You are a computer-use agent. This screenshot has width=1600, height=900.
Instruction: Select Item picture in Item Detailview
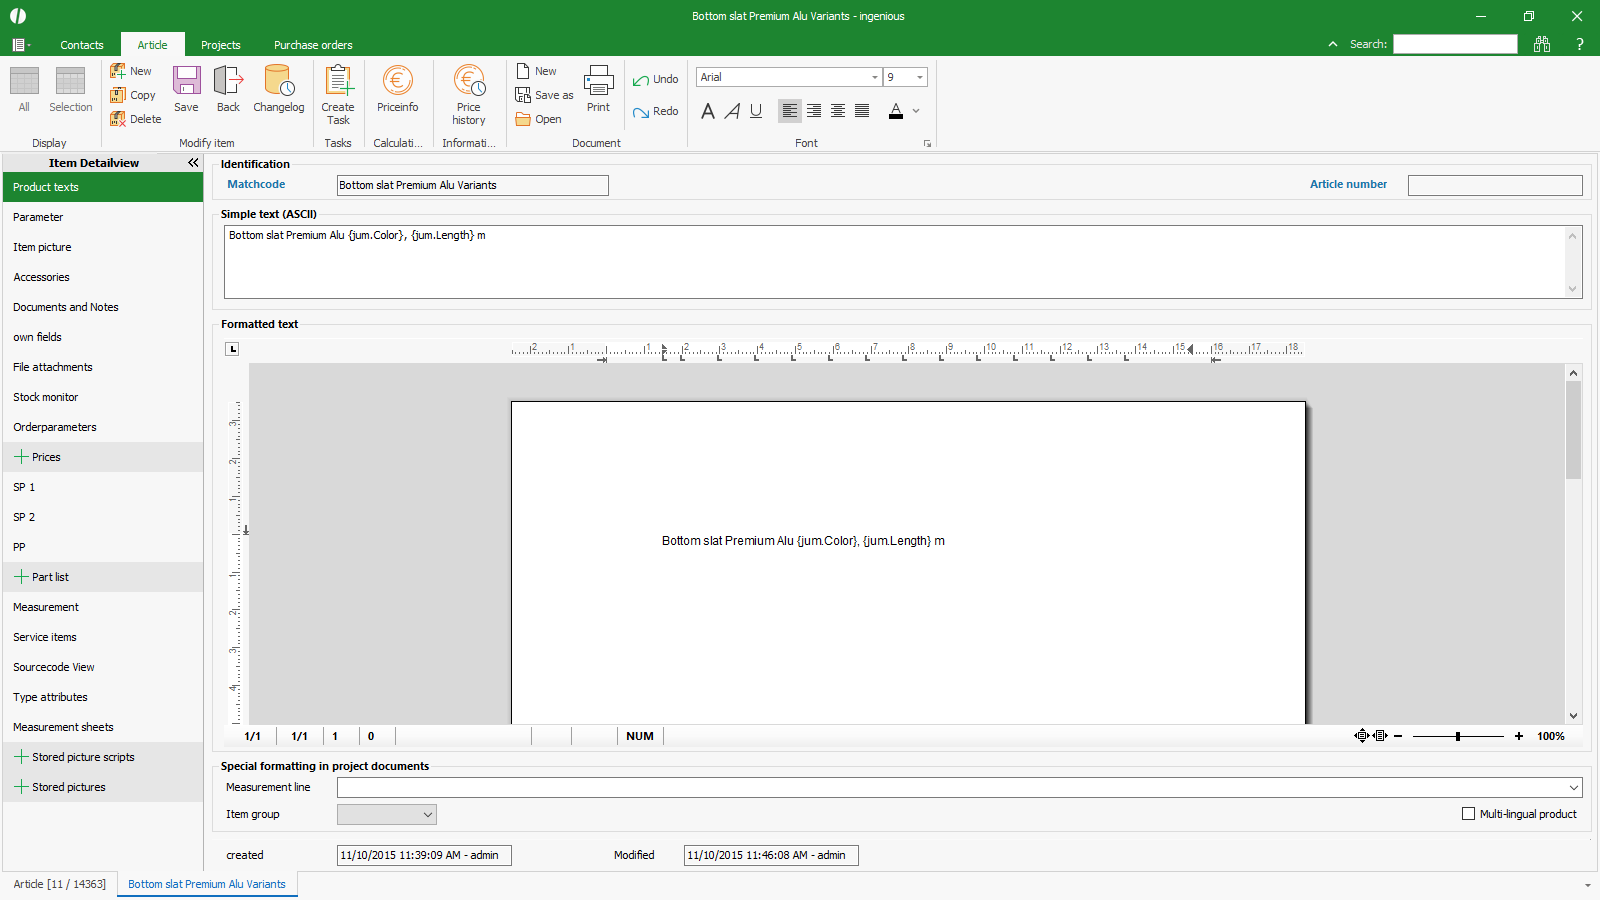[42, 247]
